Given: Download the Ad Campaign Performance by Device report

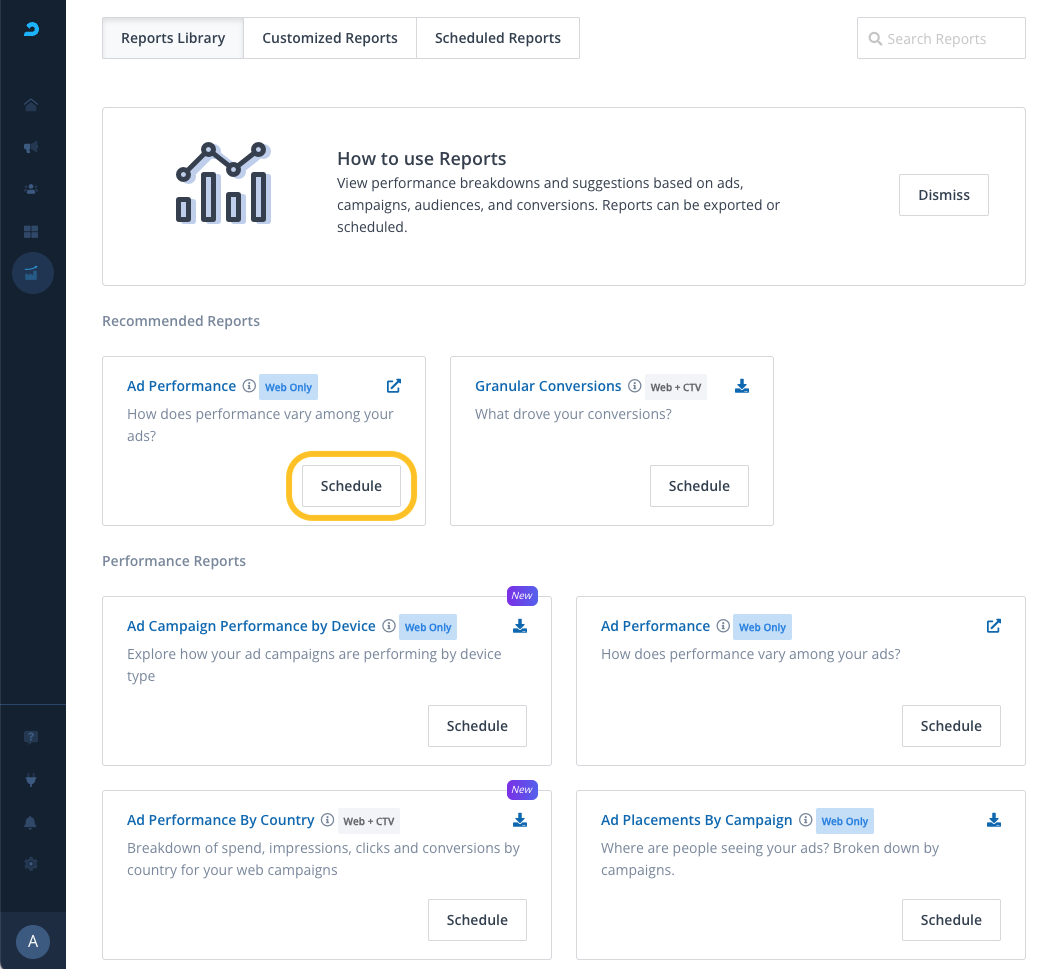Looking at the screenshot, I should click(520, 626).
